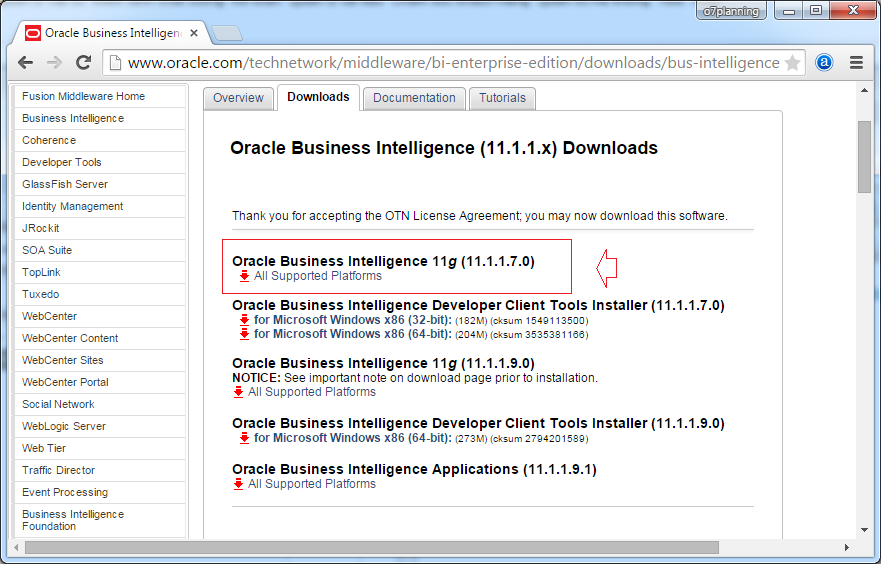Open WebCenter Portal sidebar link

click(100, 382)
